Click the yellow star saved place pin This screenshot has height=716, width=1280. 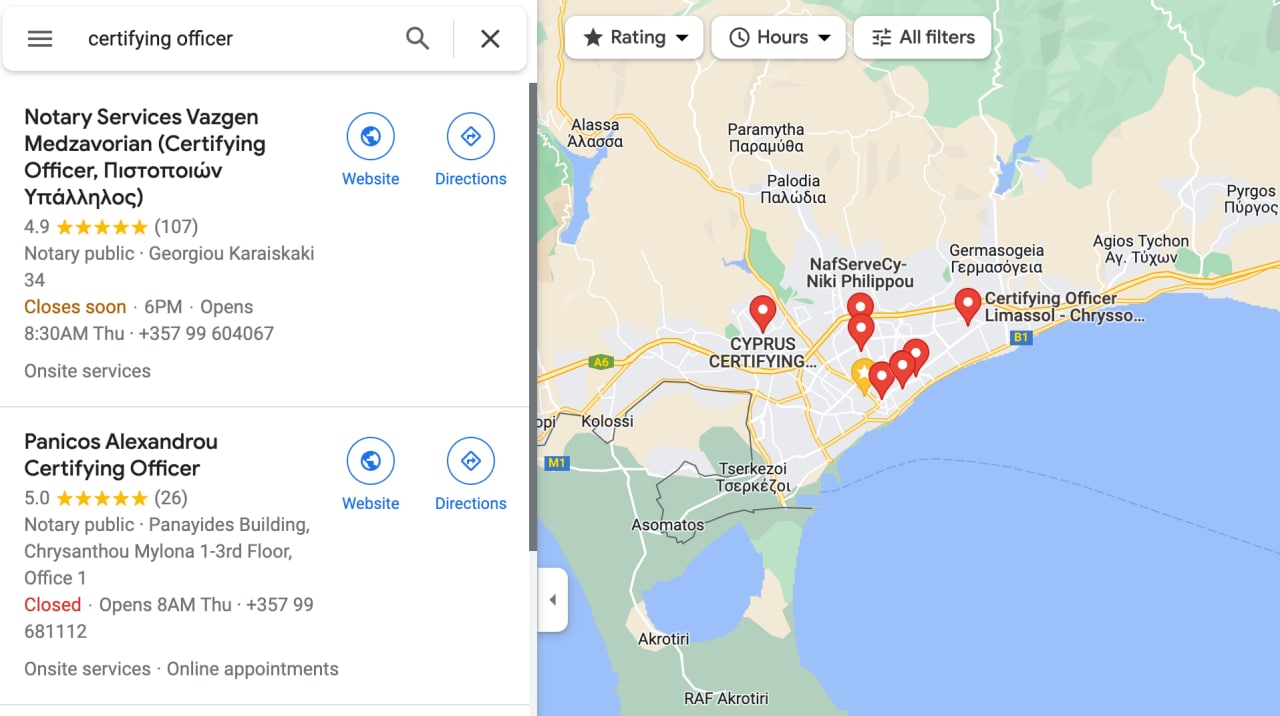863,373
